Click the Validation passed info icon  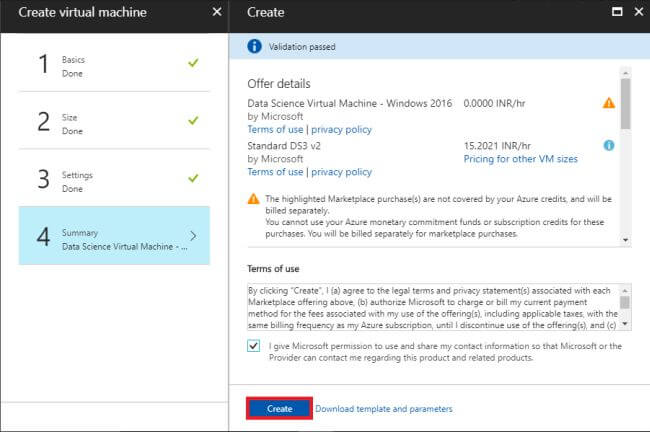[x=255, y=46]
